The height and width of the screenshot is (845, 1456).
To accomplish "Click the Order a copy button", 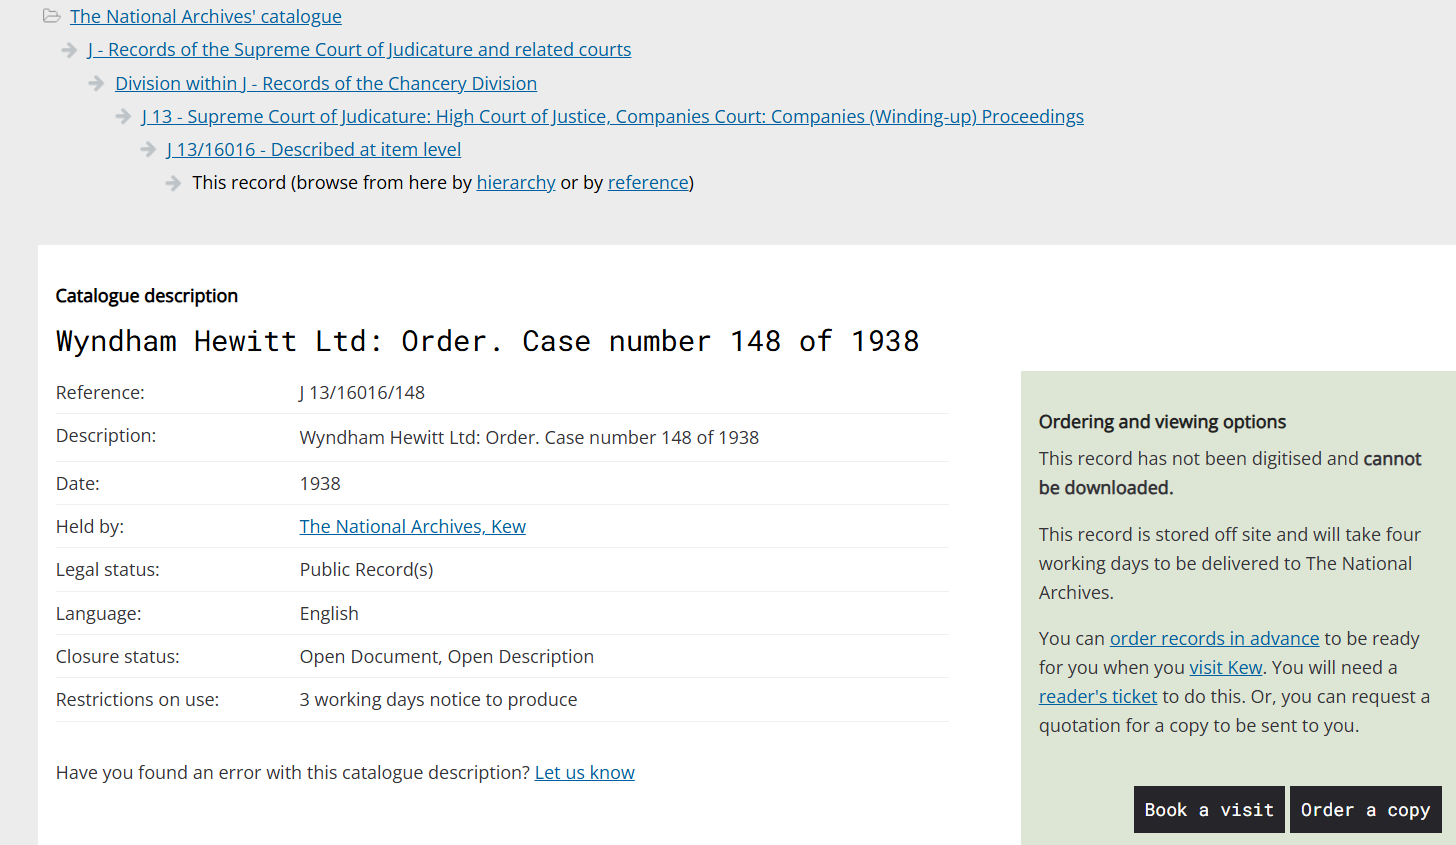I will pyautogui.click(x=1366, y=809).
